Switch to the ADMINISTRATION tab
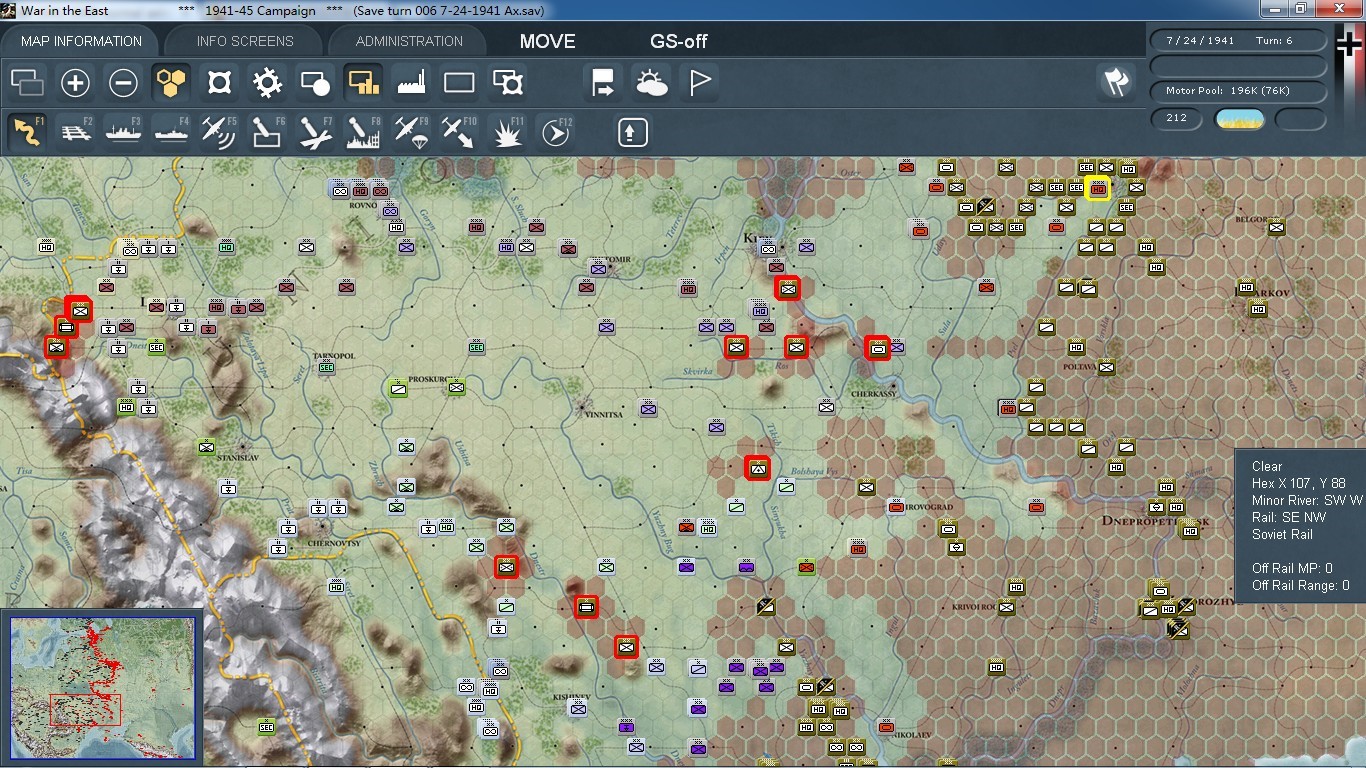The image size is (1366, 768). pyautogui.click(x=409, y=41)
